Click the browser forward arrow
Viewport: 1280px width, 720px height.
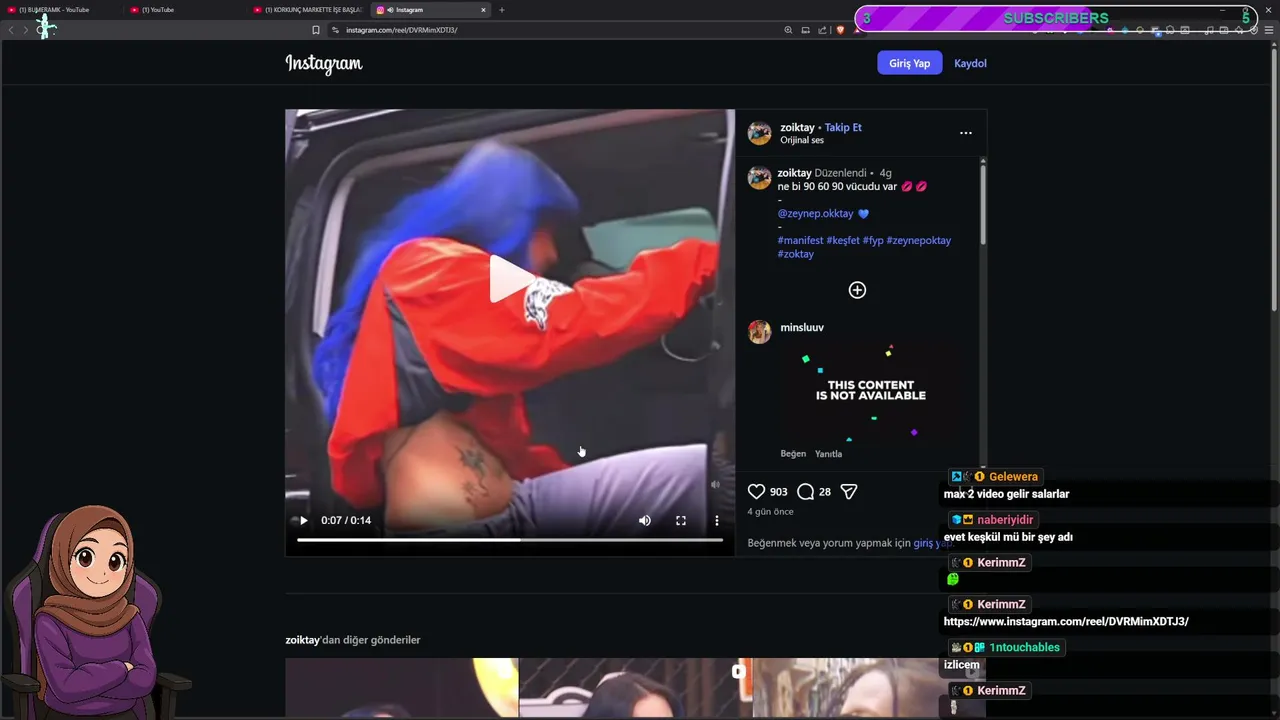point(26,30)
